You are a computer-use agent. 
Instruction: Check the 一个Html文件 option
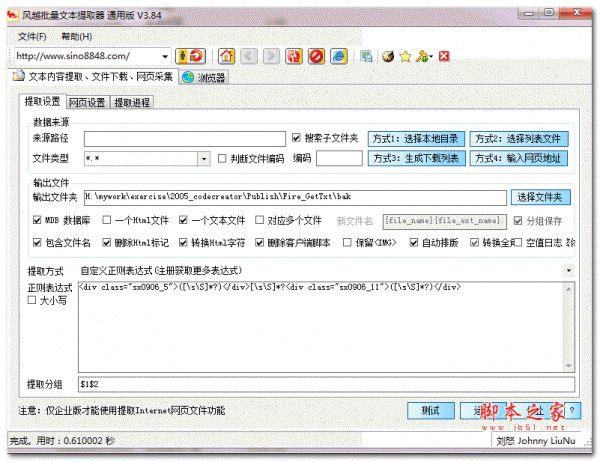pyautogui.click(x=107, y=220)
